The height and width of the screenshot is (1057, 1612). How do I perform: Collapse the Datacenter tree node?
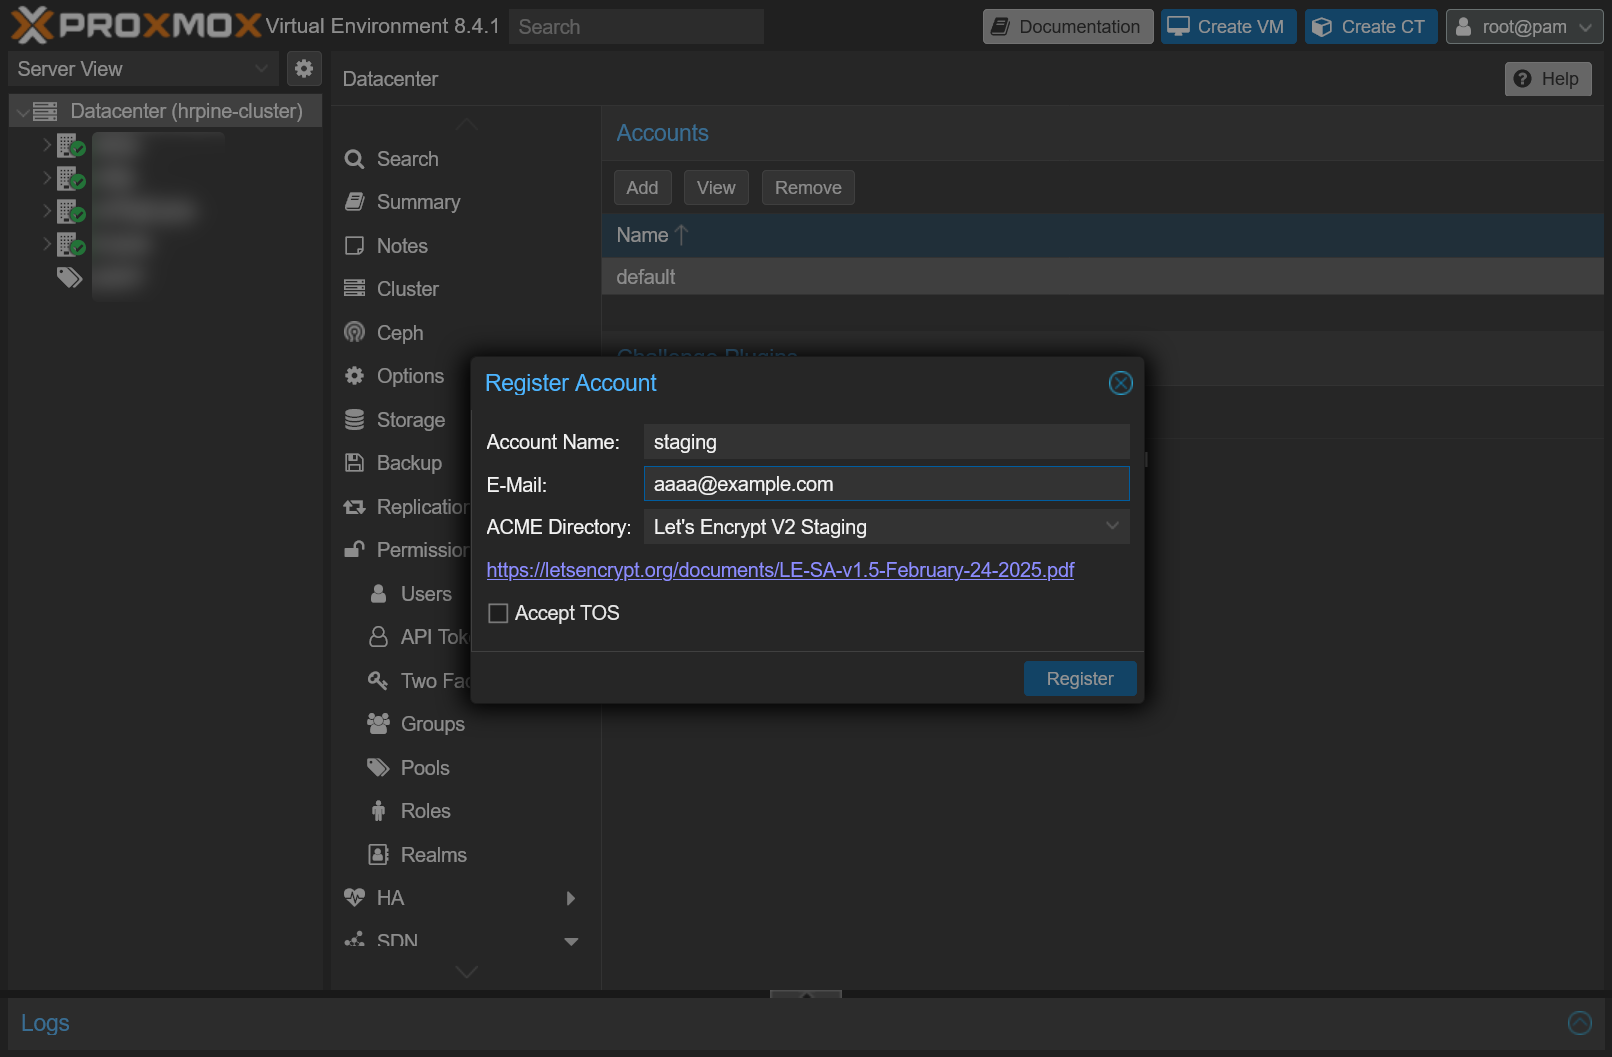pos(23,112)
